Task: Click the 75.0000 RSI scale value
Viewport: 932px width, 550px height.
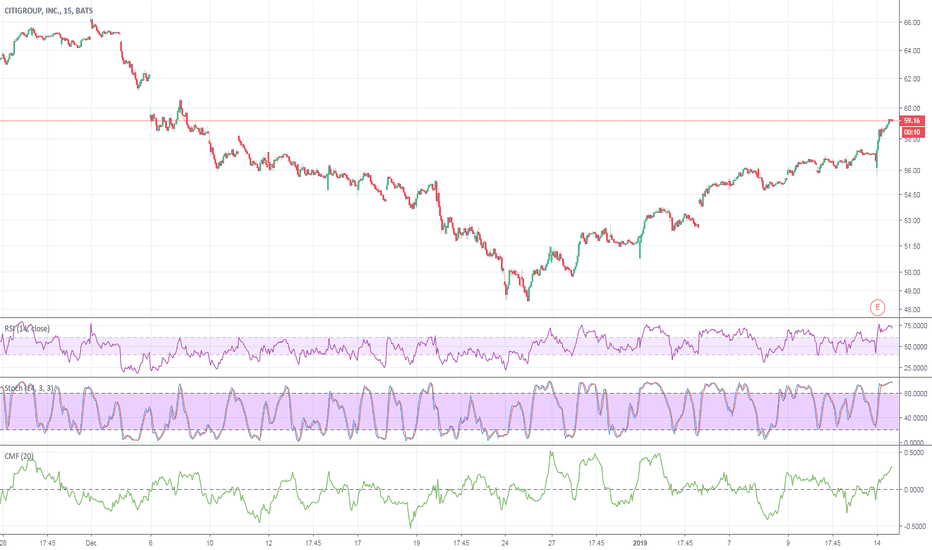Action: pyautogui.click(x=915, y=326)
